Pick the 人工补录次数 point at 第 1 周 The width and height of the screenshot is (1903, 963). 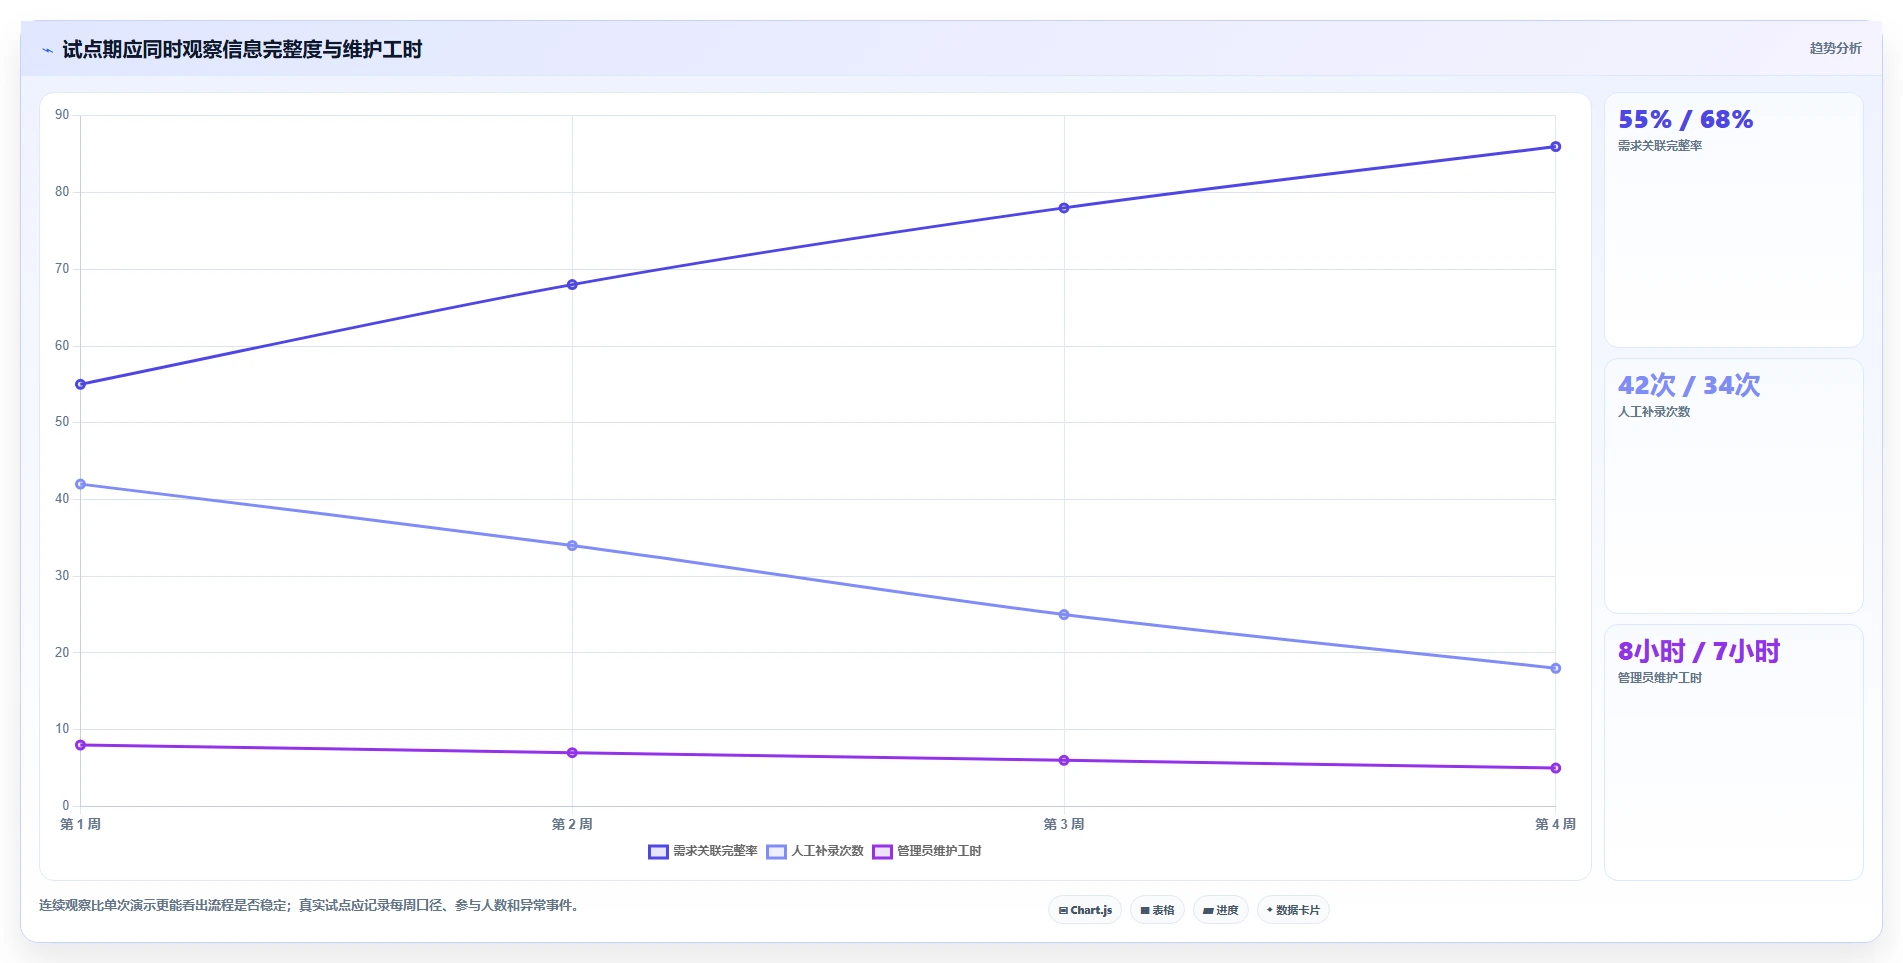click(x=81, y=484)
